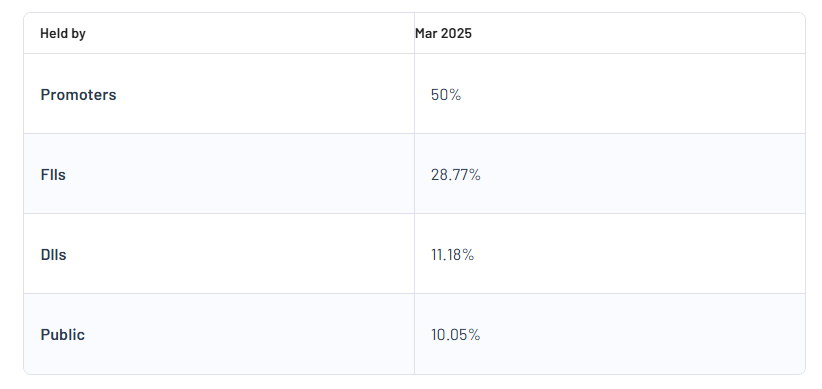Click empty space beside the FIIs label

point(240,175)
